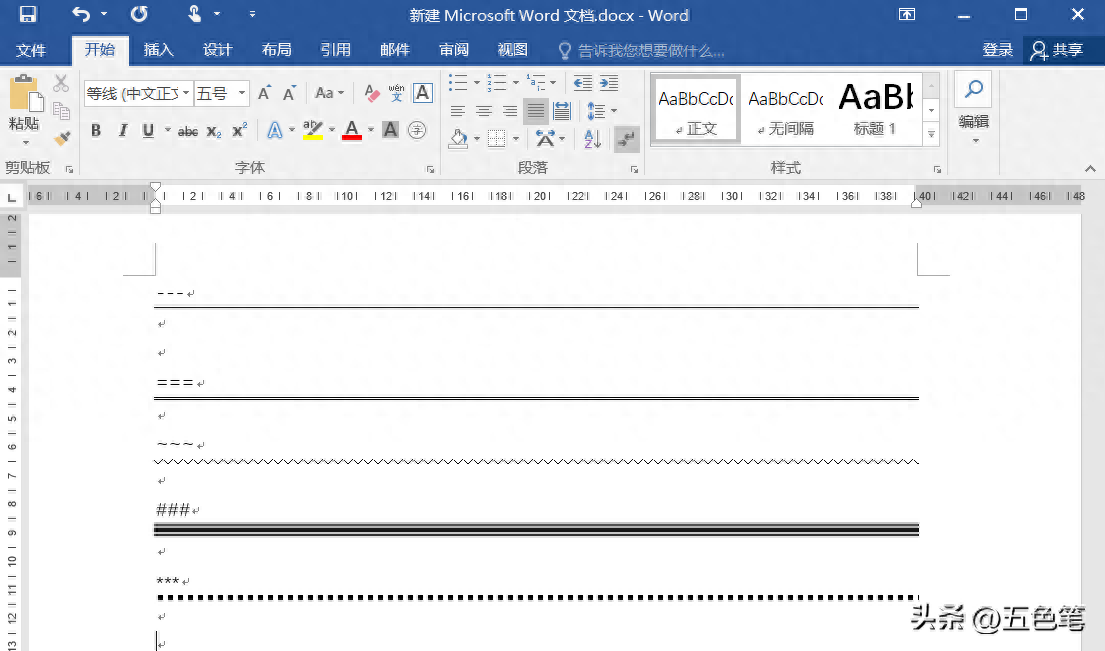Apply the red font color swatch
The image size is (1105, 651).
coord(352,130)
